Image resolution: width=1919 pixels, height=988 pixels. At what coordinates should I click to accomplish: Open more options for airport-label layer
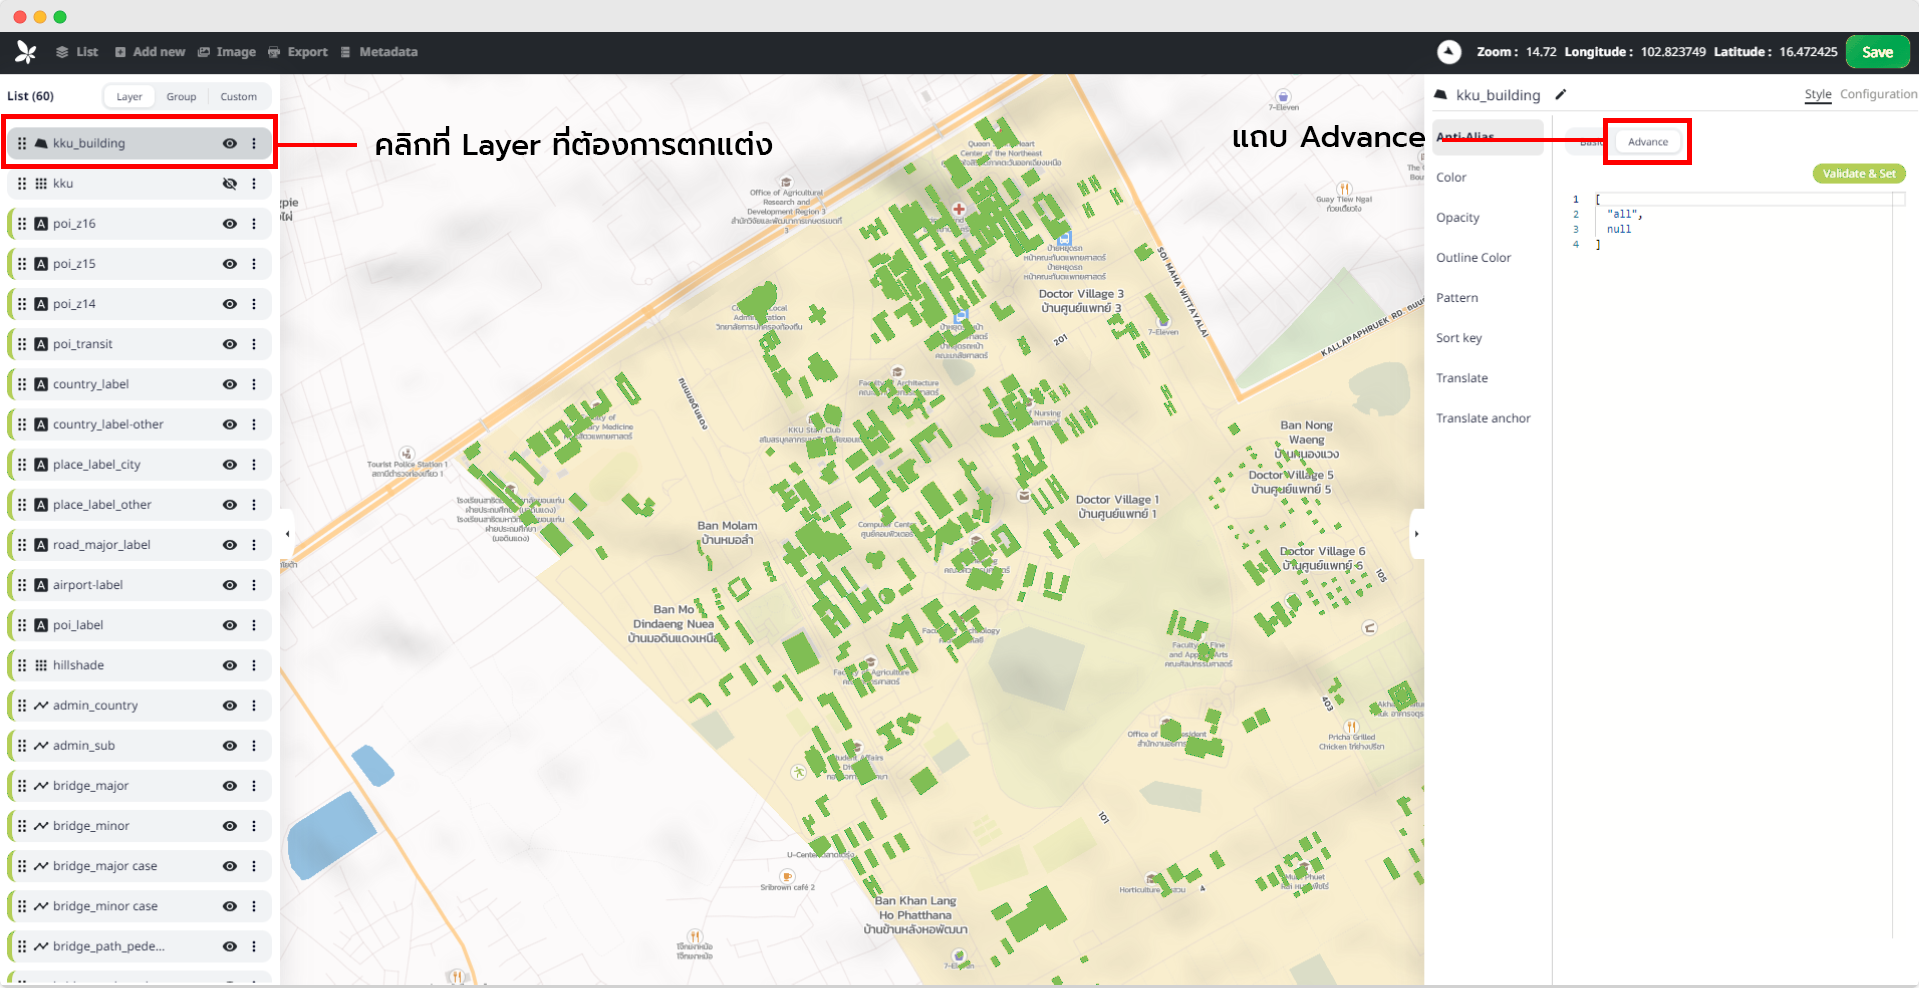pos(254,585)
